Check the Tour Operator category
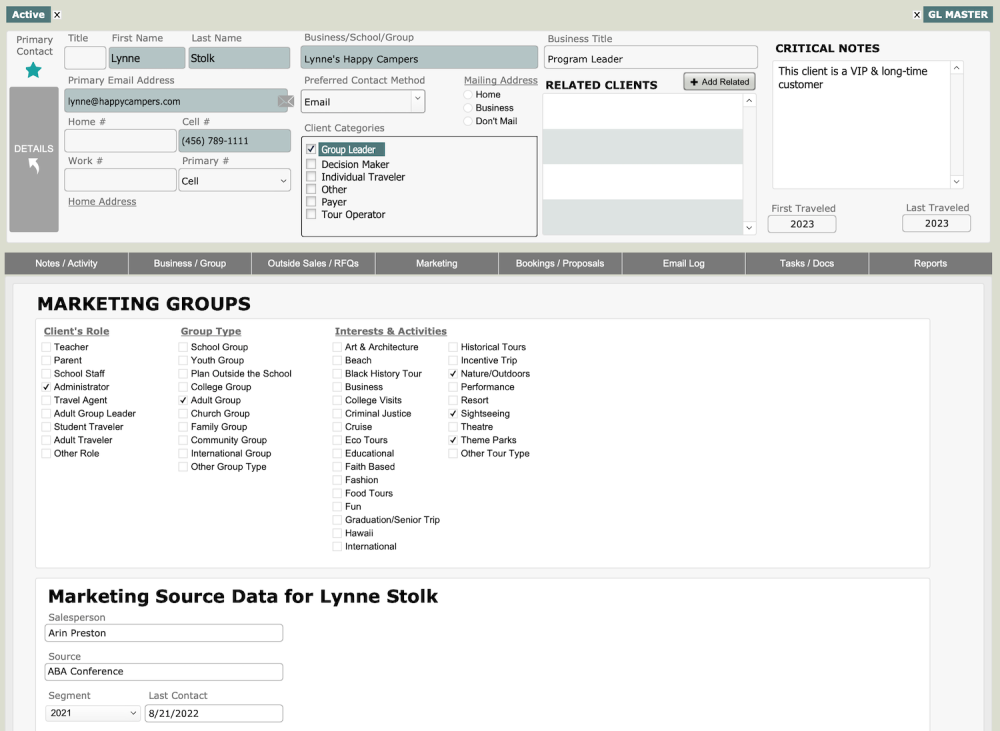This screenshot has height=731, width=1000. [x=311, y=214]
